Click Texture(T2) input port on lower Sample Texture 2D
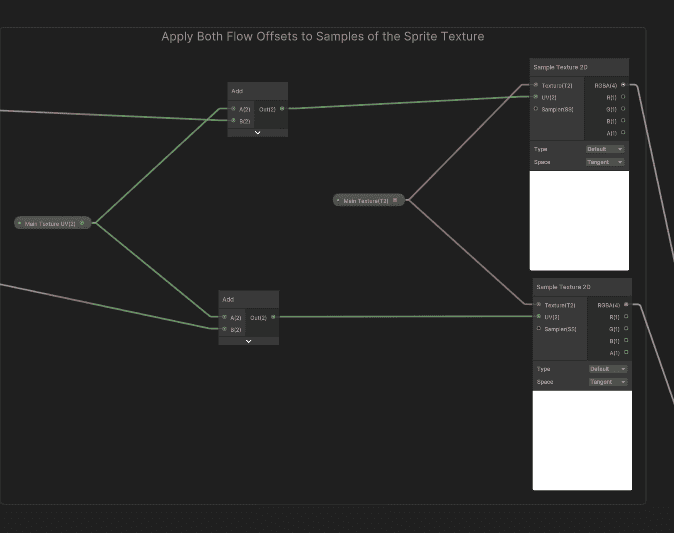 (539, 304)
